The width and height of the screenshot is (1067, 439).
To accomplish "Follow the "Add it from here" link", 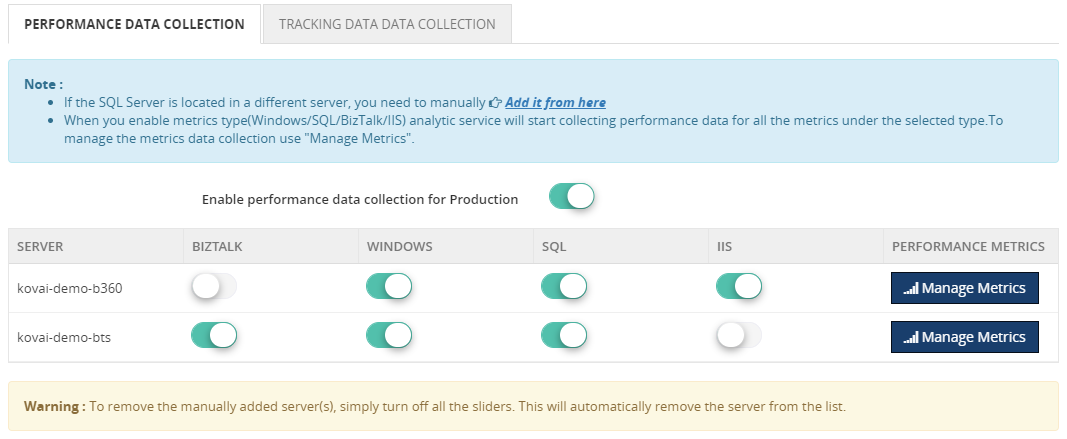I will click(555, 102).
